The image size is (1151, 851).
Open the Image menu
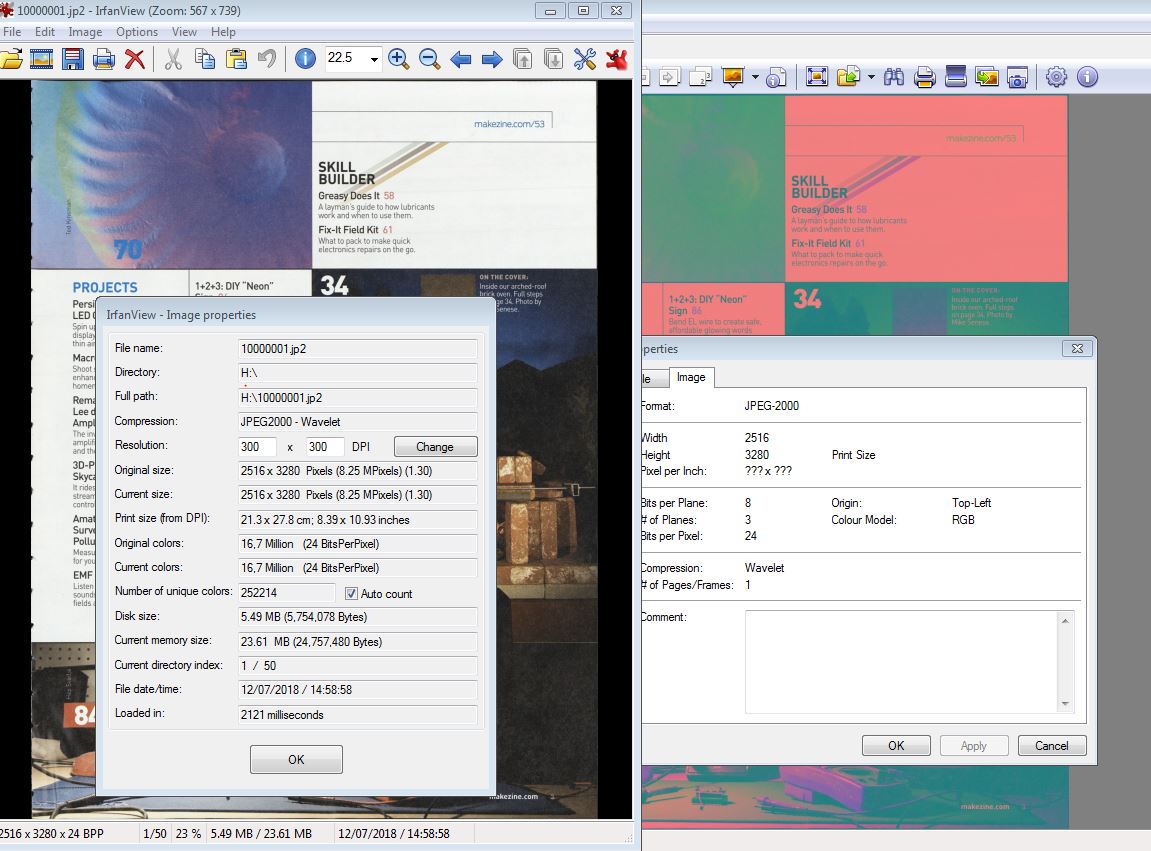[x=85, y=32]
